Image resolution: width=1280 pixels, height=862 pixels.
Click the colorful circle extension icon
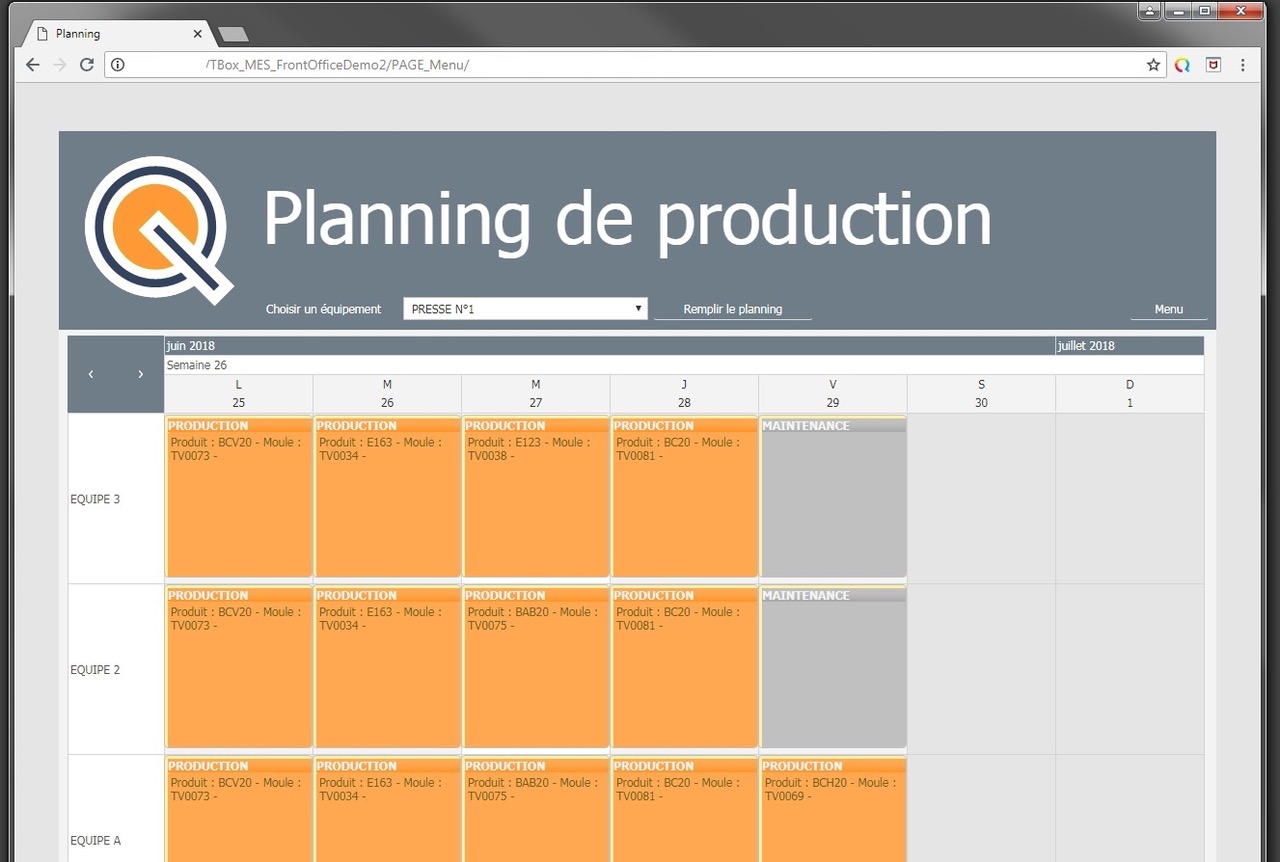pyautogui.click(x=1182, y=65)
